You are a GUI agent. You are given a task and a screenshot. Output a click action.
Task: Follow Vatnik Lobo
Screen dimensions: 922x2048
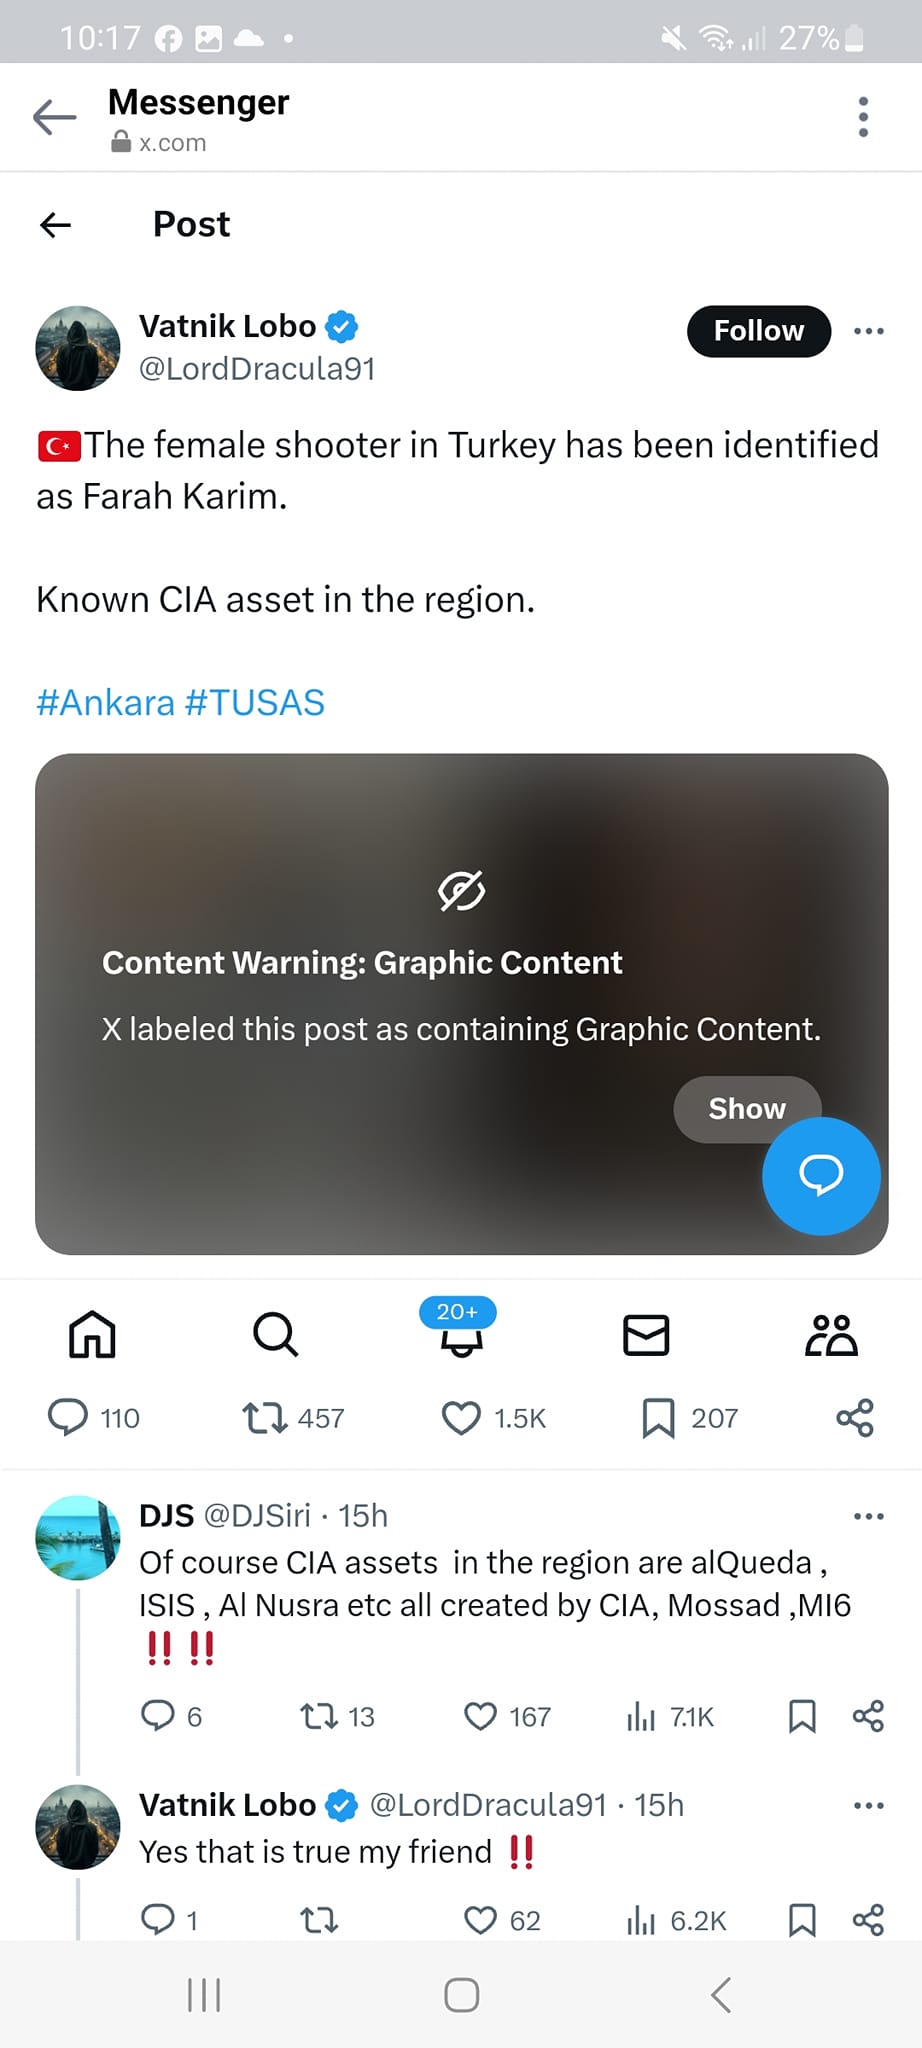click(x=758, y=331)
